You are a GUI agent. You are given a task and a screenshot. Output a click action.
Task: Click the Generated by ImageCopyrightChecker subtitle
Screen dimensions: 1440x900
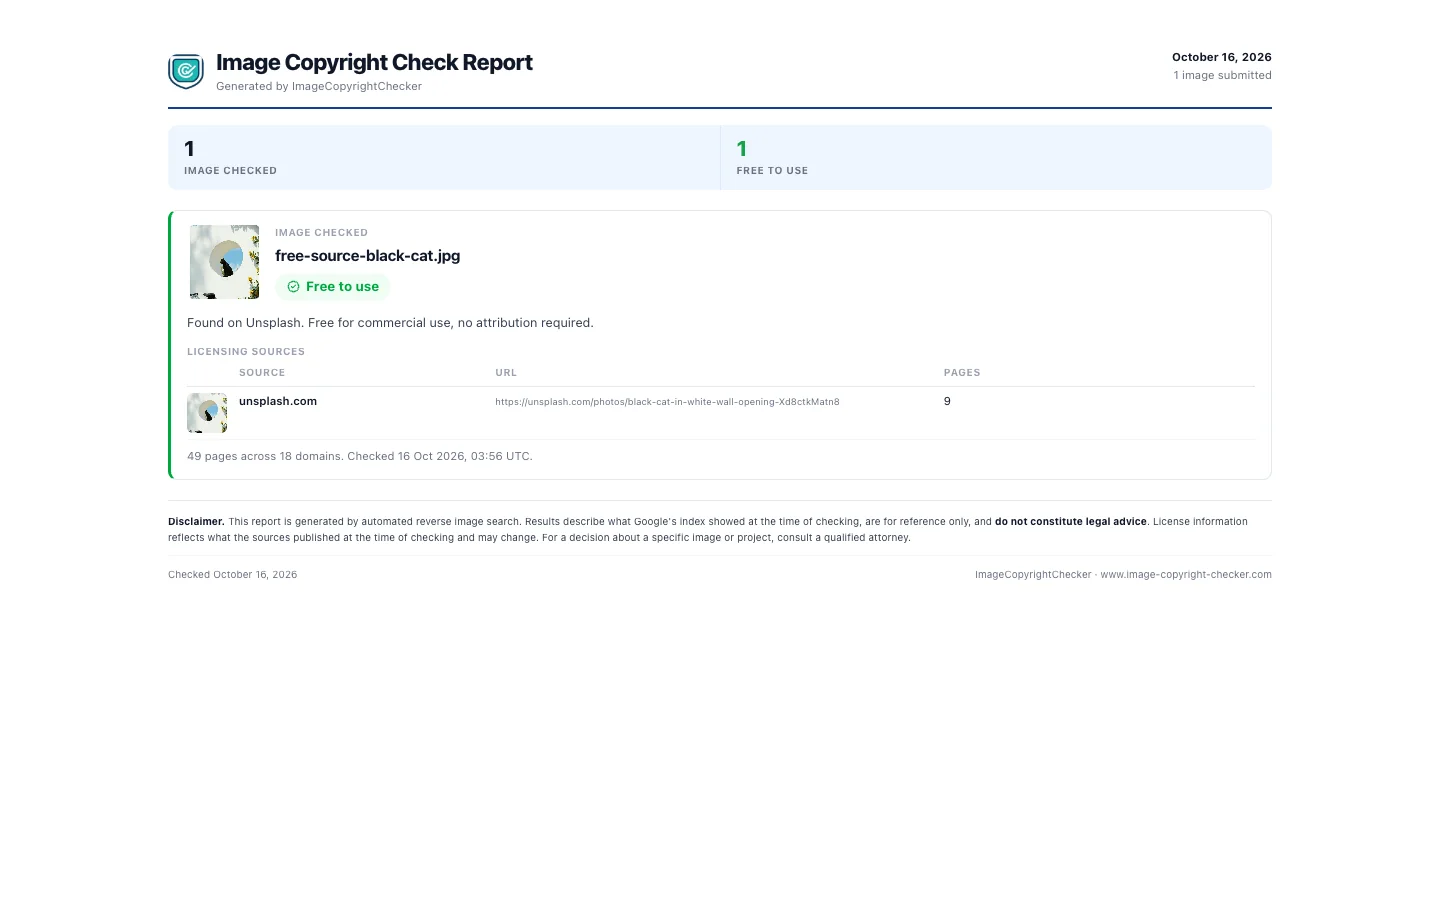(x=319, y=86)
